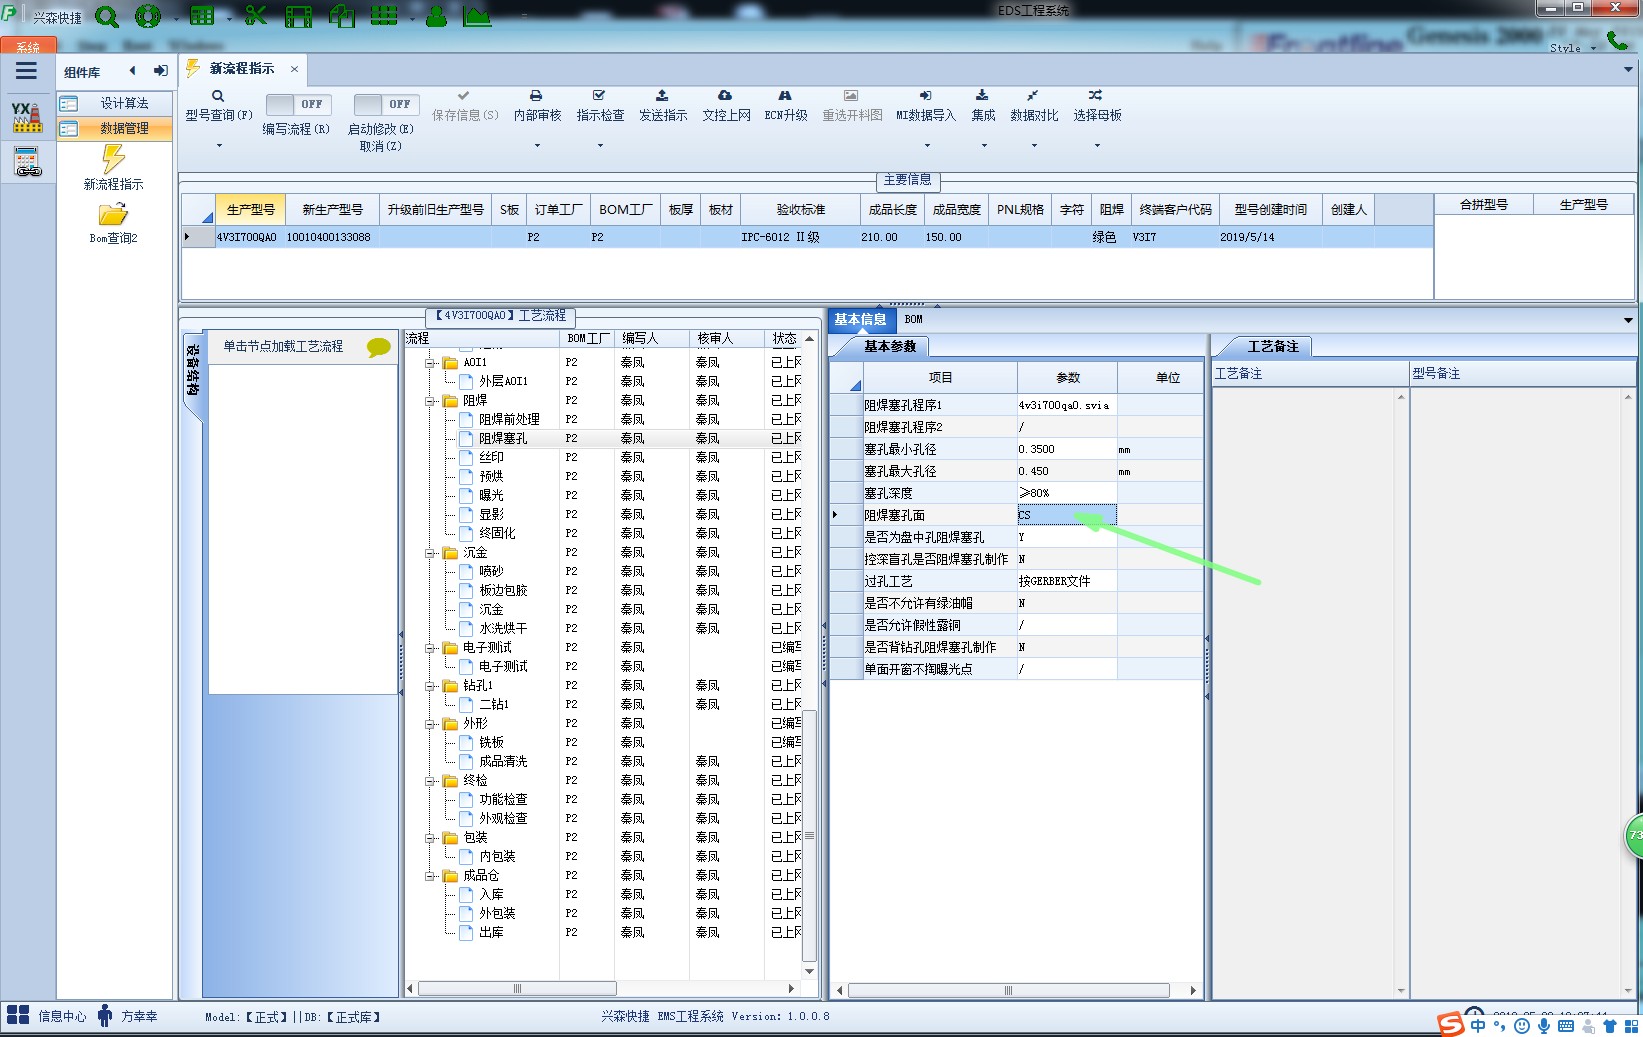Image resolution: width=1643 pixels, height=1037 pixels.
Task: Click the green lifebuoy help icon
Action: tap(148, 16)
